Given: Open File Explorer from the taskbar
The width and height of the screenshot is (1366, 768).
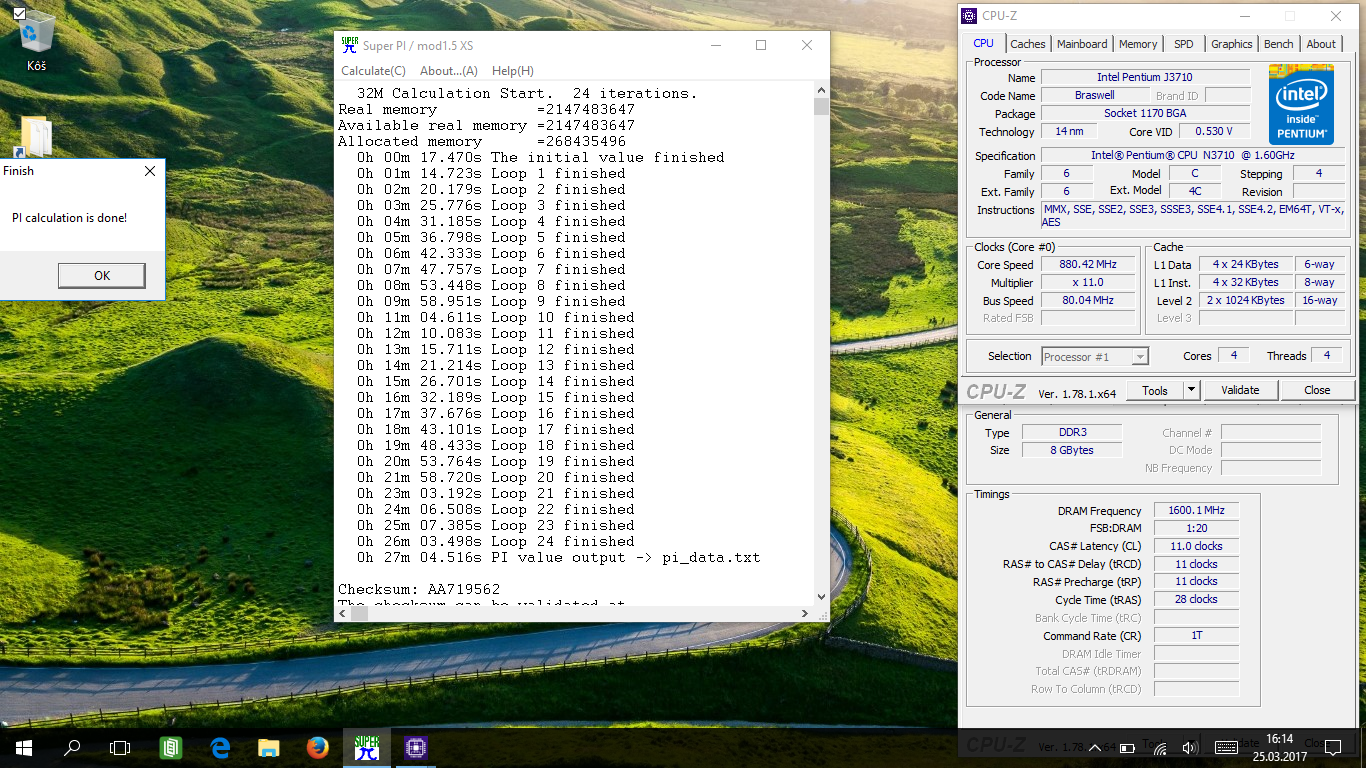Looking at the screenshot, I should coord(269,747).
